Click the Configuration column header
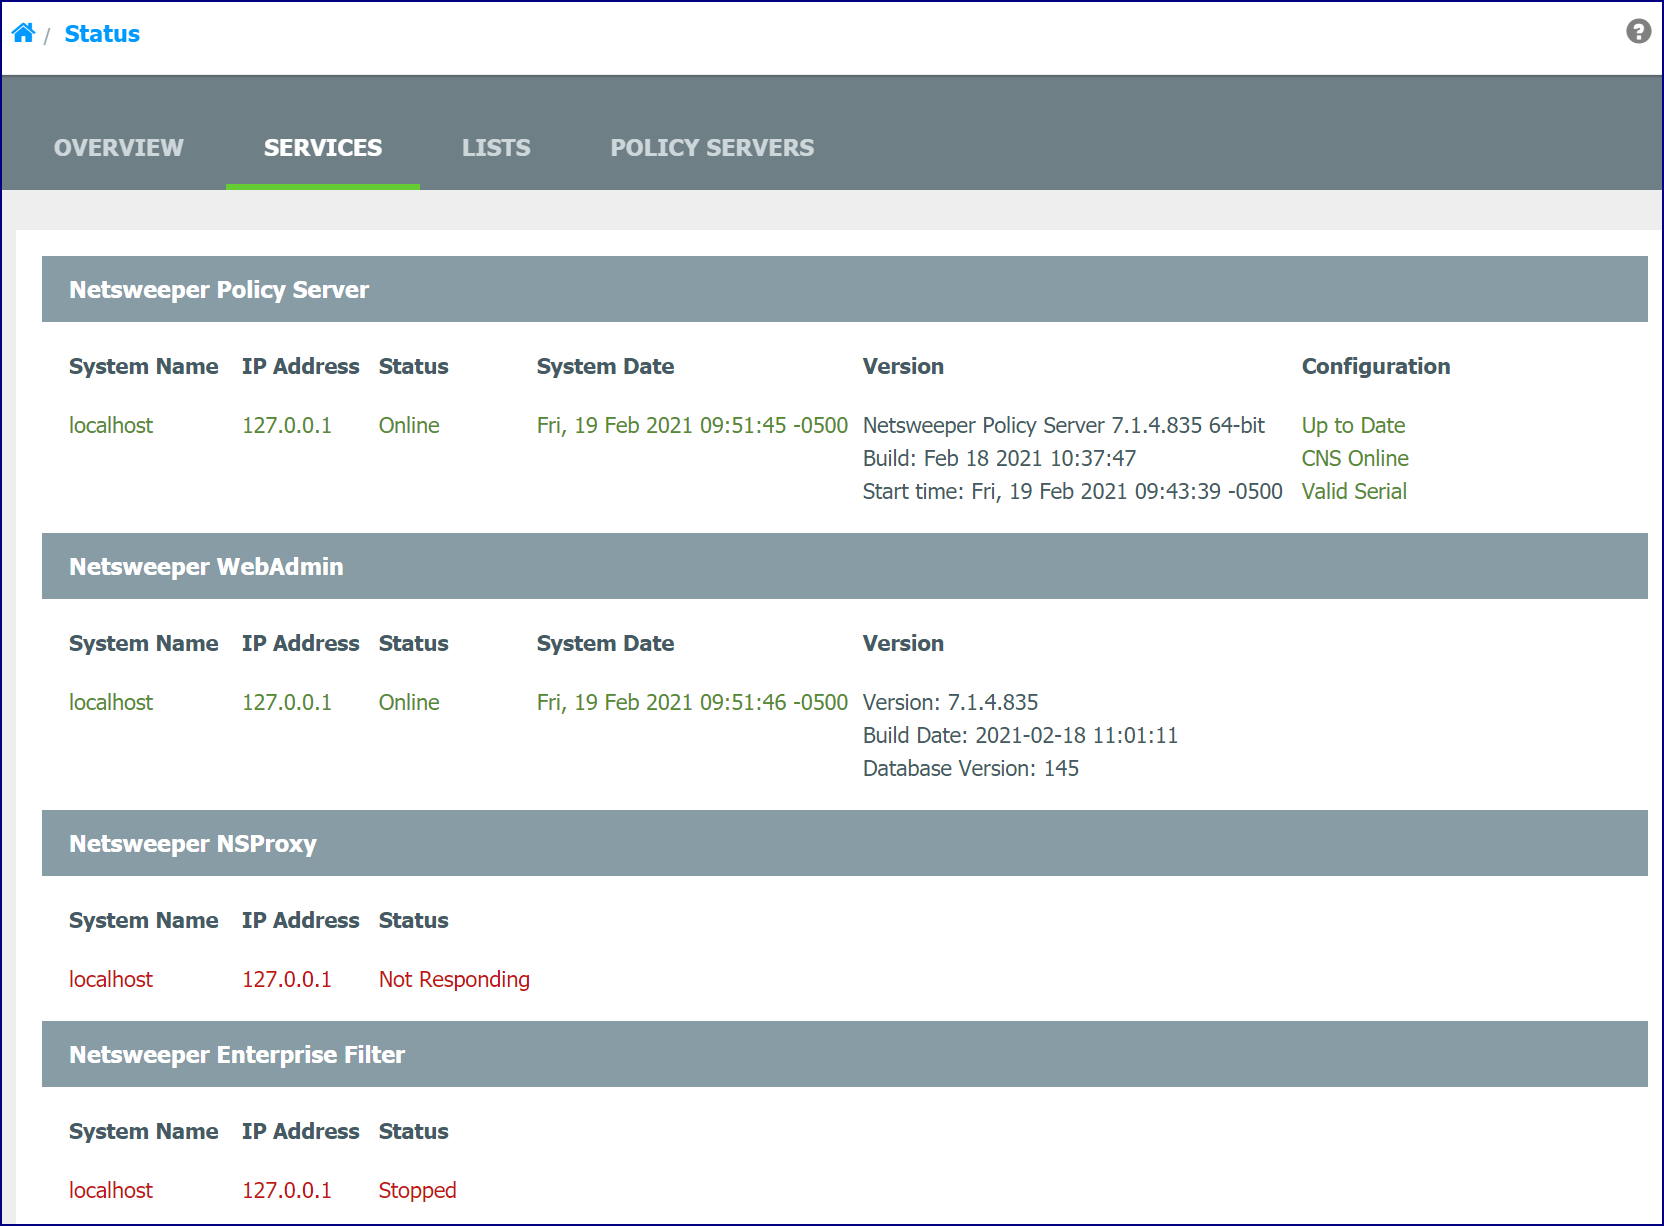The width and height of the screenshot is (1664, 1226). tap(1376, 366)
